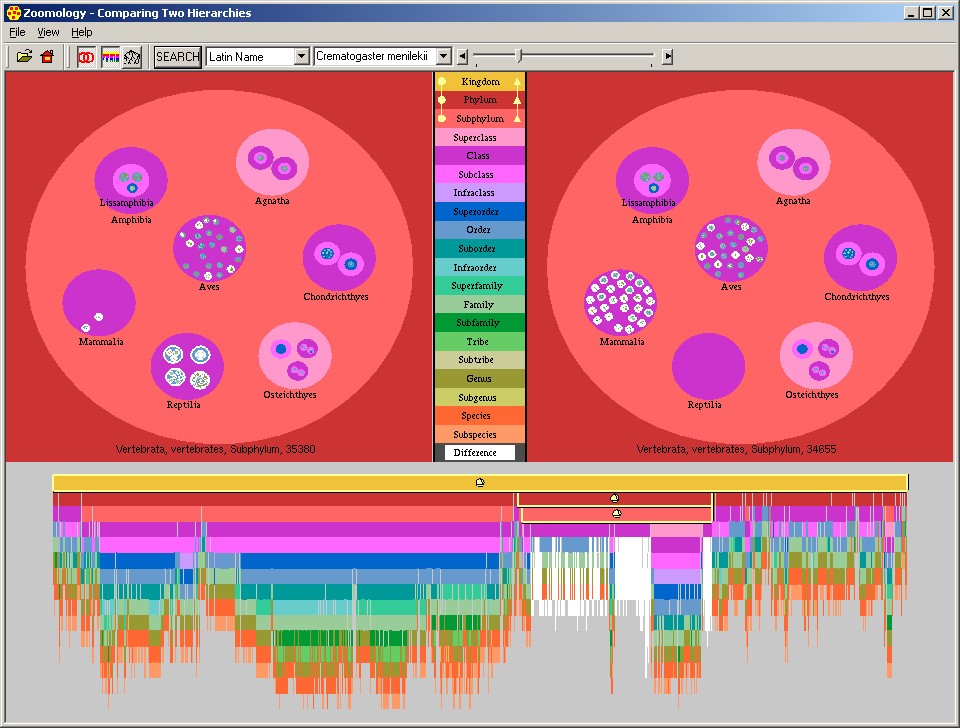Zoom into Lissamphibia circle in left hierarchy
Image resolution: width=960 pixels, height=728 pixels.
[131, 179]
